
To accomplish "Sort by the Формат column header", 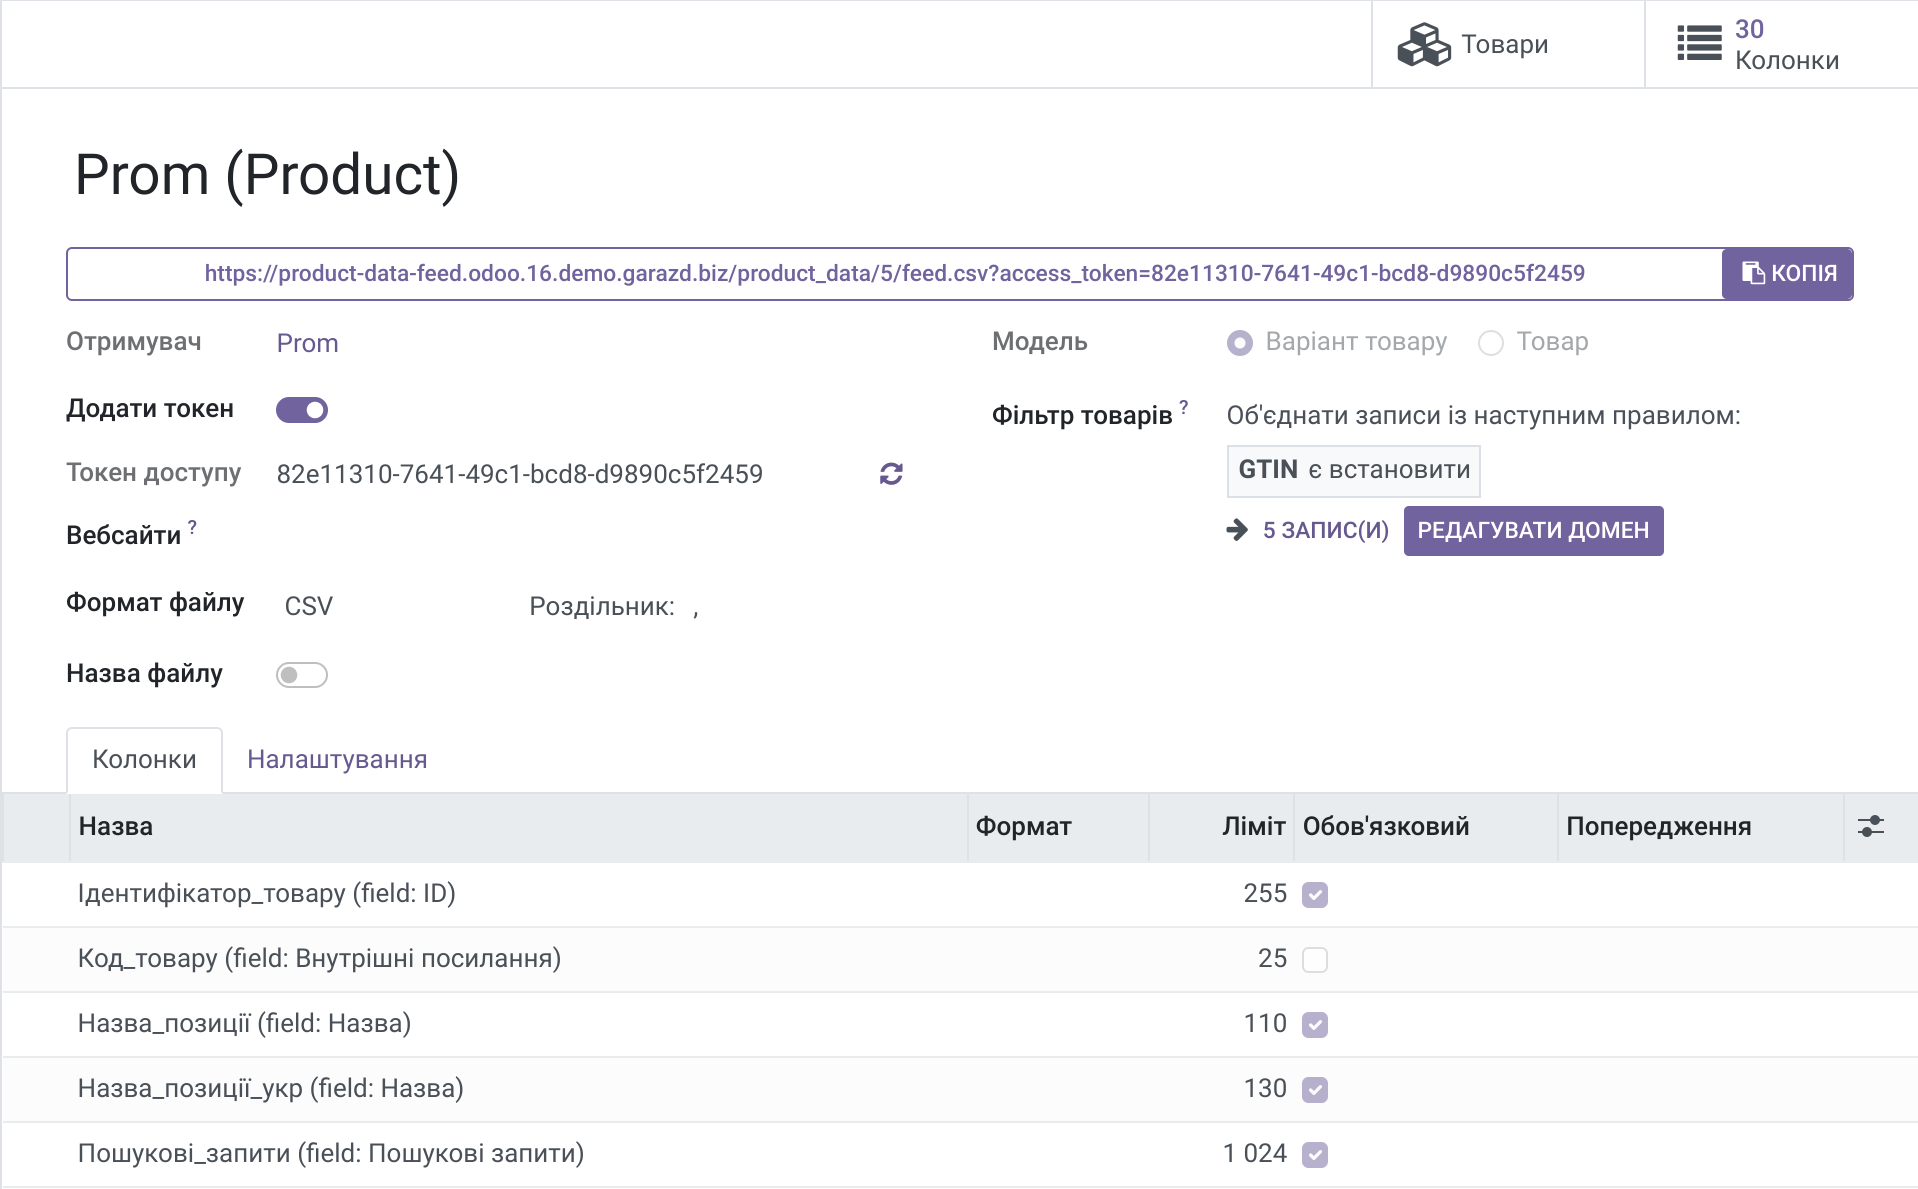I will click(x=1058, y=827).
